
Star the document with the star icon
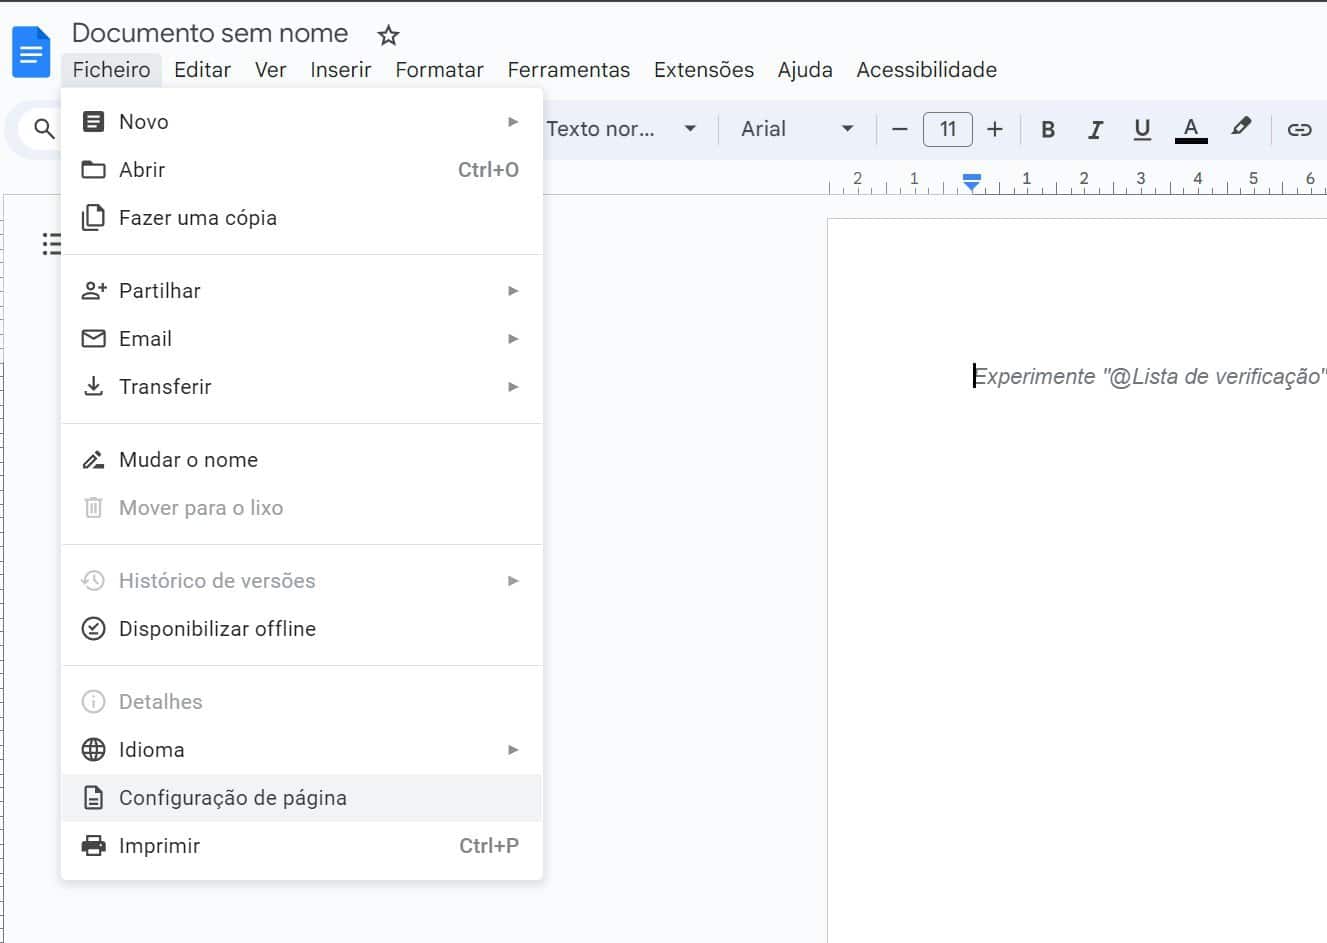(388, 36)
